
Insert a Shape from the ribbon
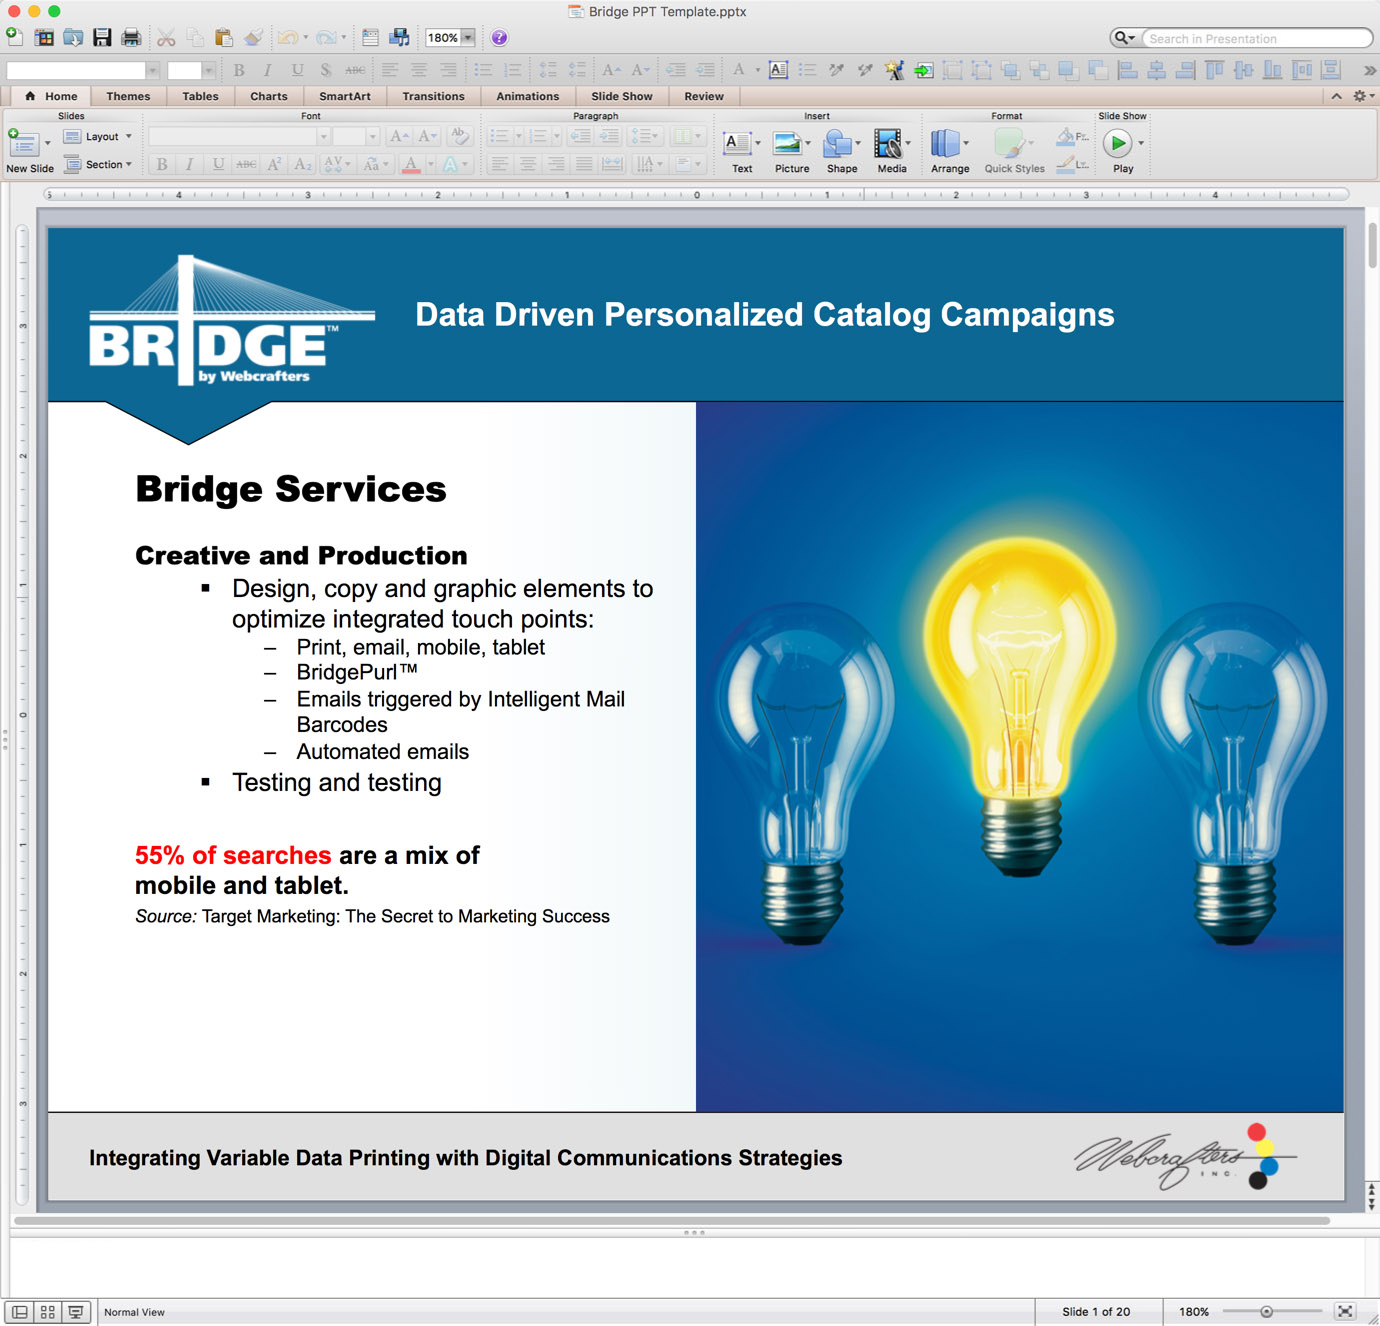coord(841,150)
